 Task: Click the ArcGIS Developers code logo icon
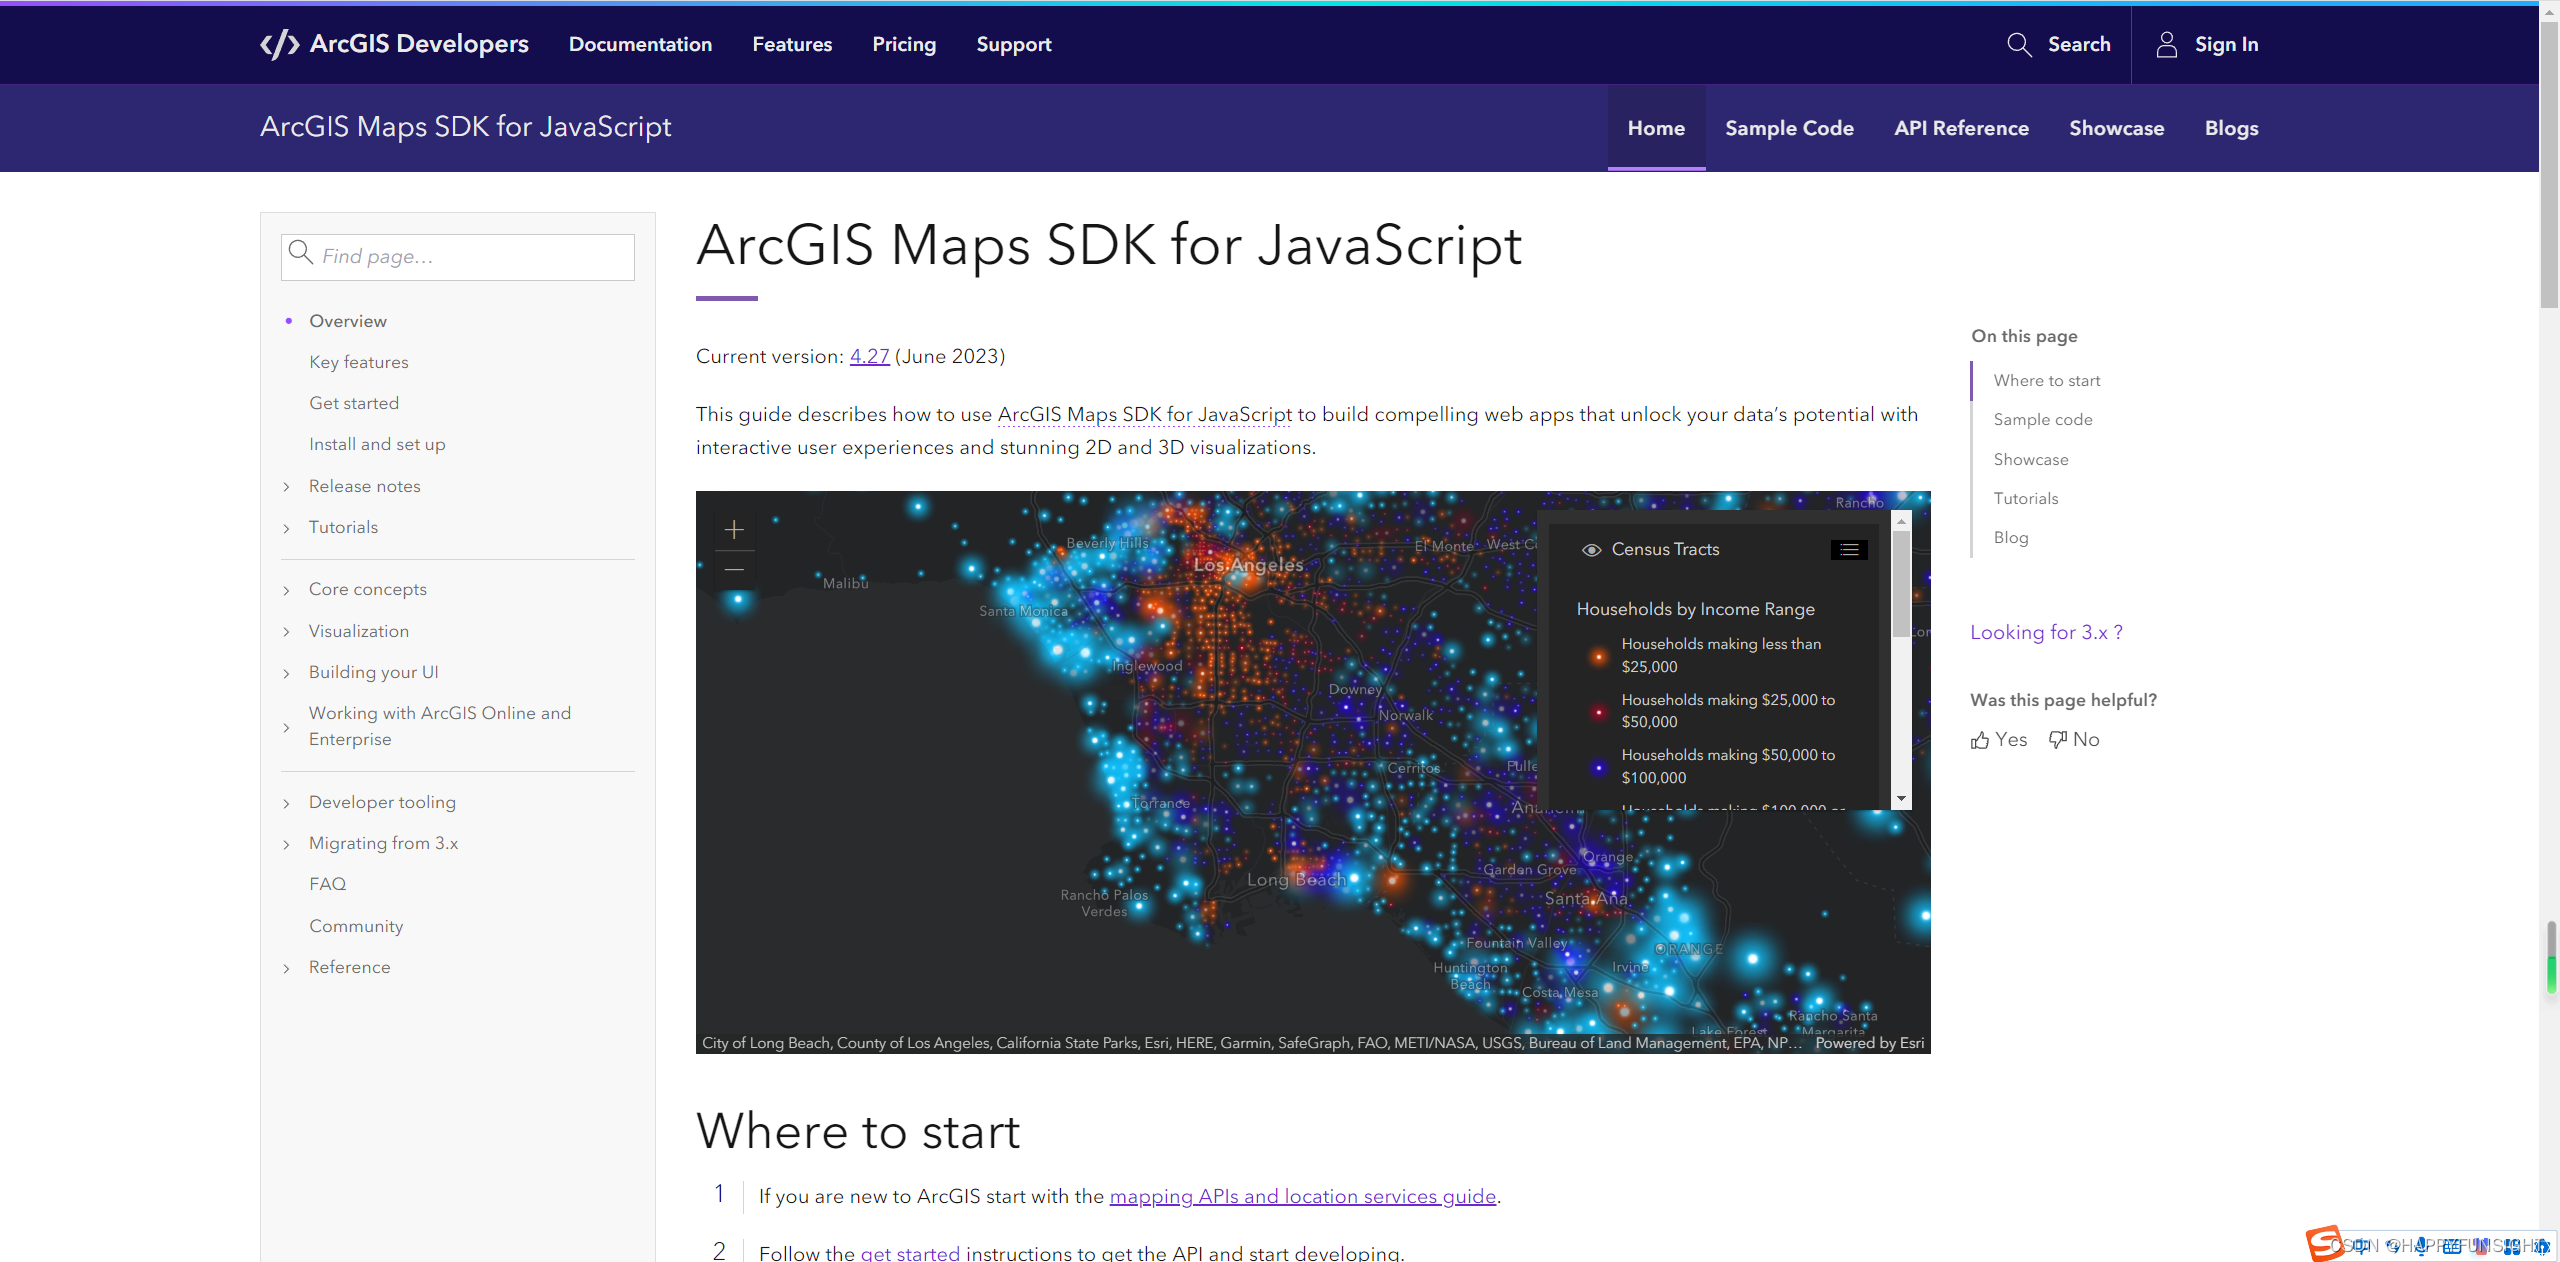(x=279, y=44)
